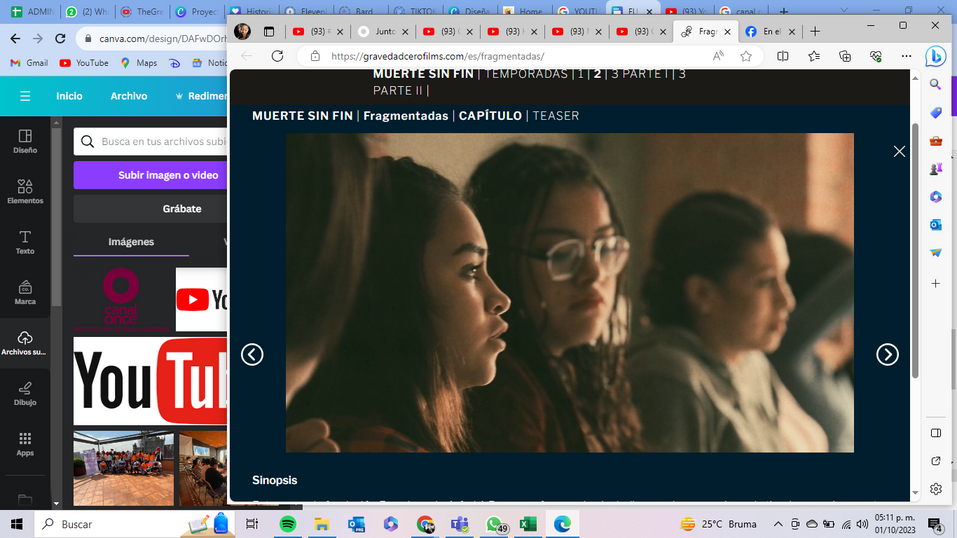
Task: Select the Canal Once logo thumbnail
Action: tap(121, 299)
